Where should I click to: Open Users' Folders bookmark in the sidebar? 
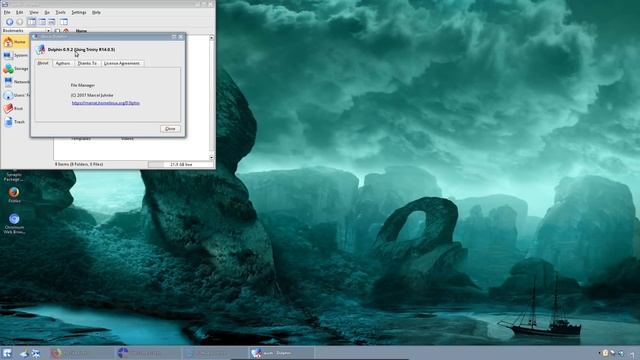[x=15, y=95]
